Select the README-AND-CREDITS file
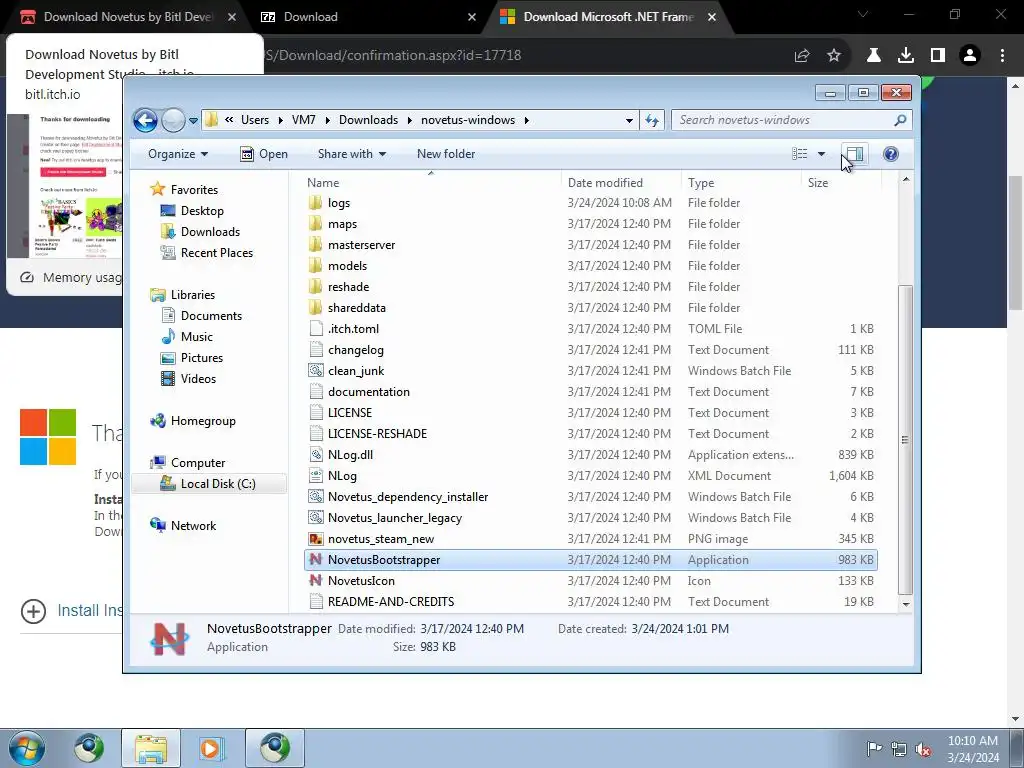The width and height of the screenshot is (1024, 768). 391,601
